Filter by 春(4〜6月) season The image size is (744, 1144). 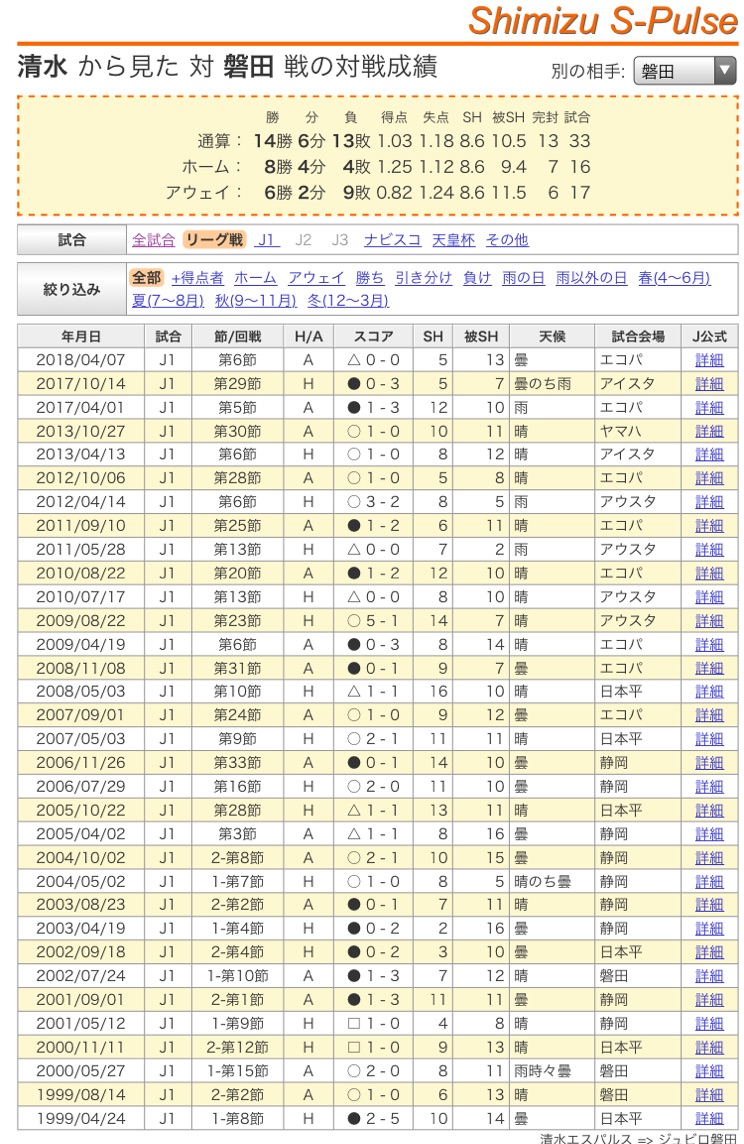(674, 278)
